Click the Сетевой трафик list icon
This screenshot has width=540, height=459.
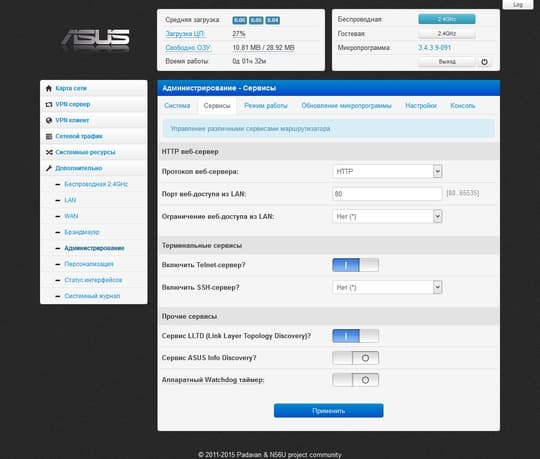tap(49, 136)
